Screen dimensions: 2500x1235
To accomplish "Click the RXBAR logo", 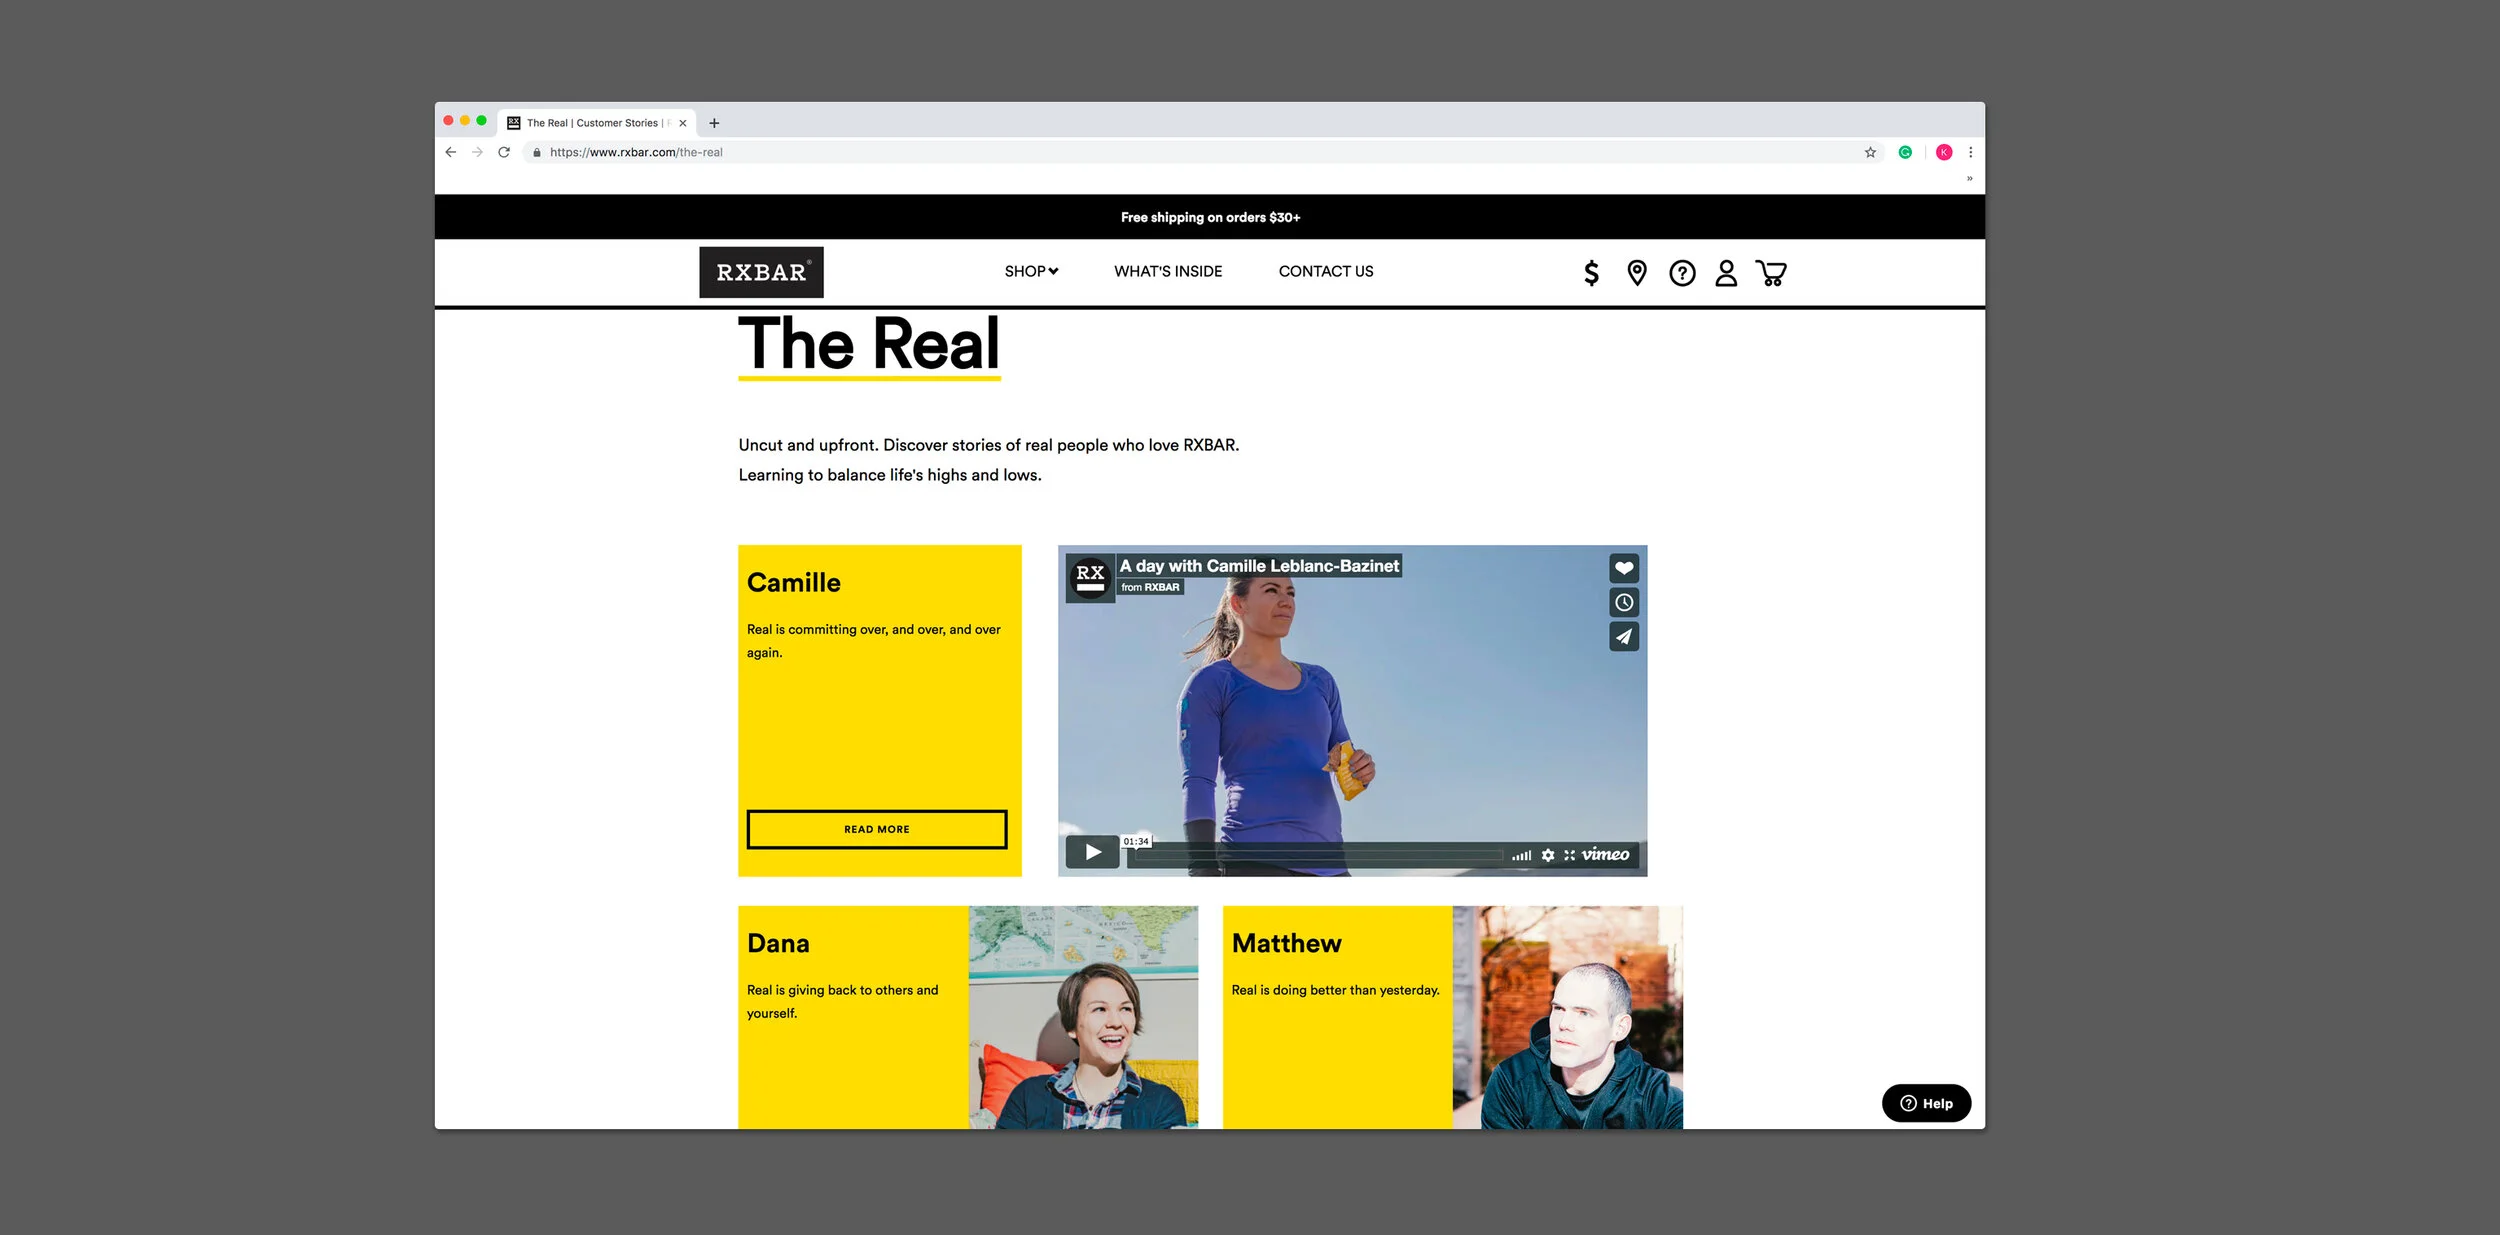I will tap(761, 272).
